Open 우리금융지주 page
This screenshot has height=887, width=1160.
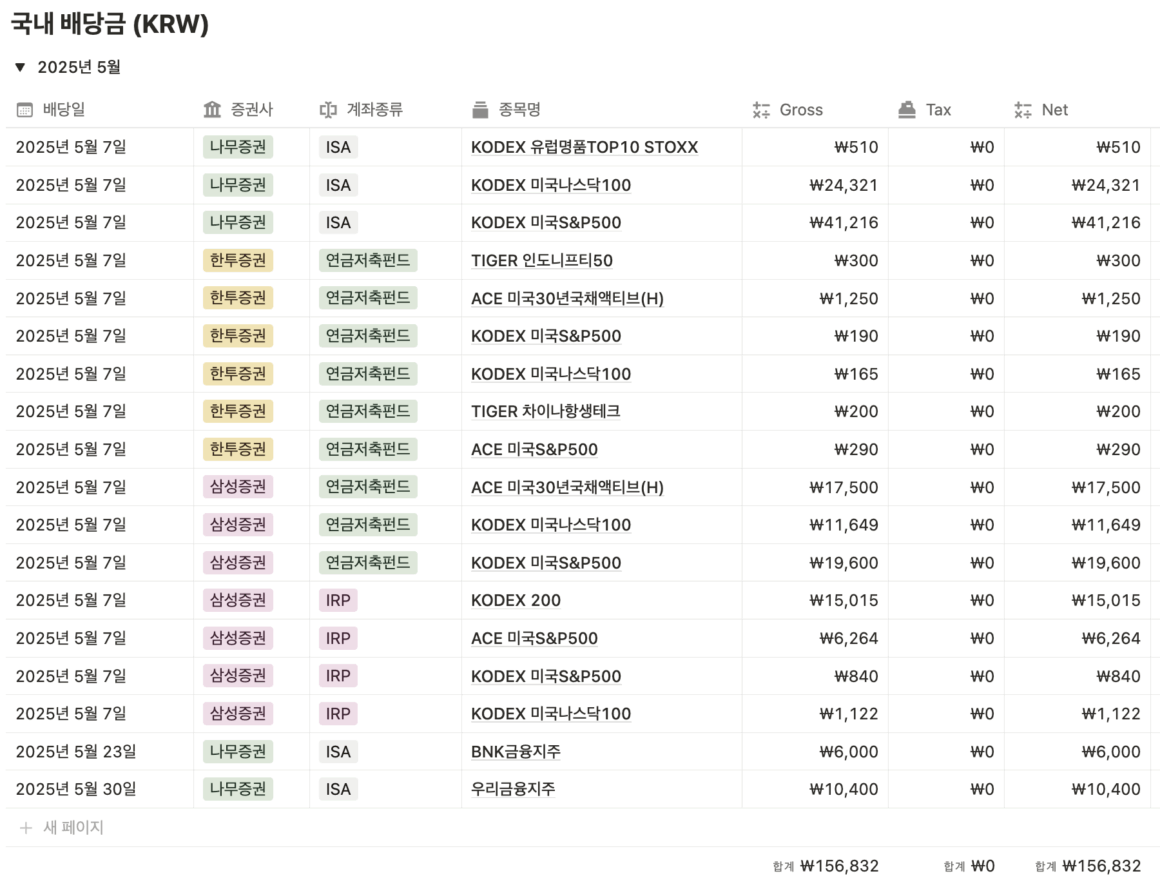(x=513, y=789)
